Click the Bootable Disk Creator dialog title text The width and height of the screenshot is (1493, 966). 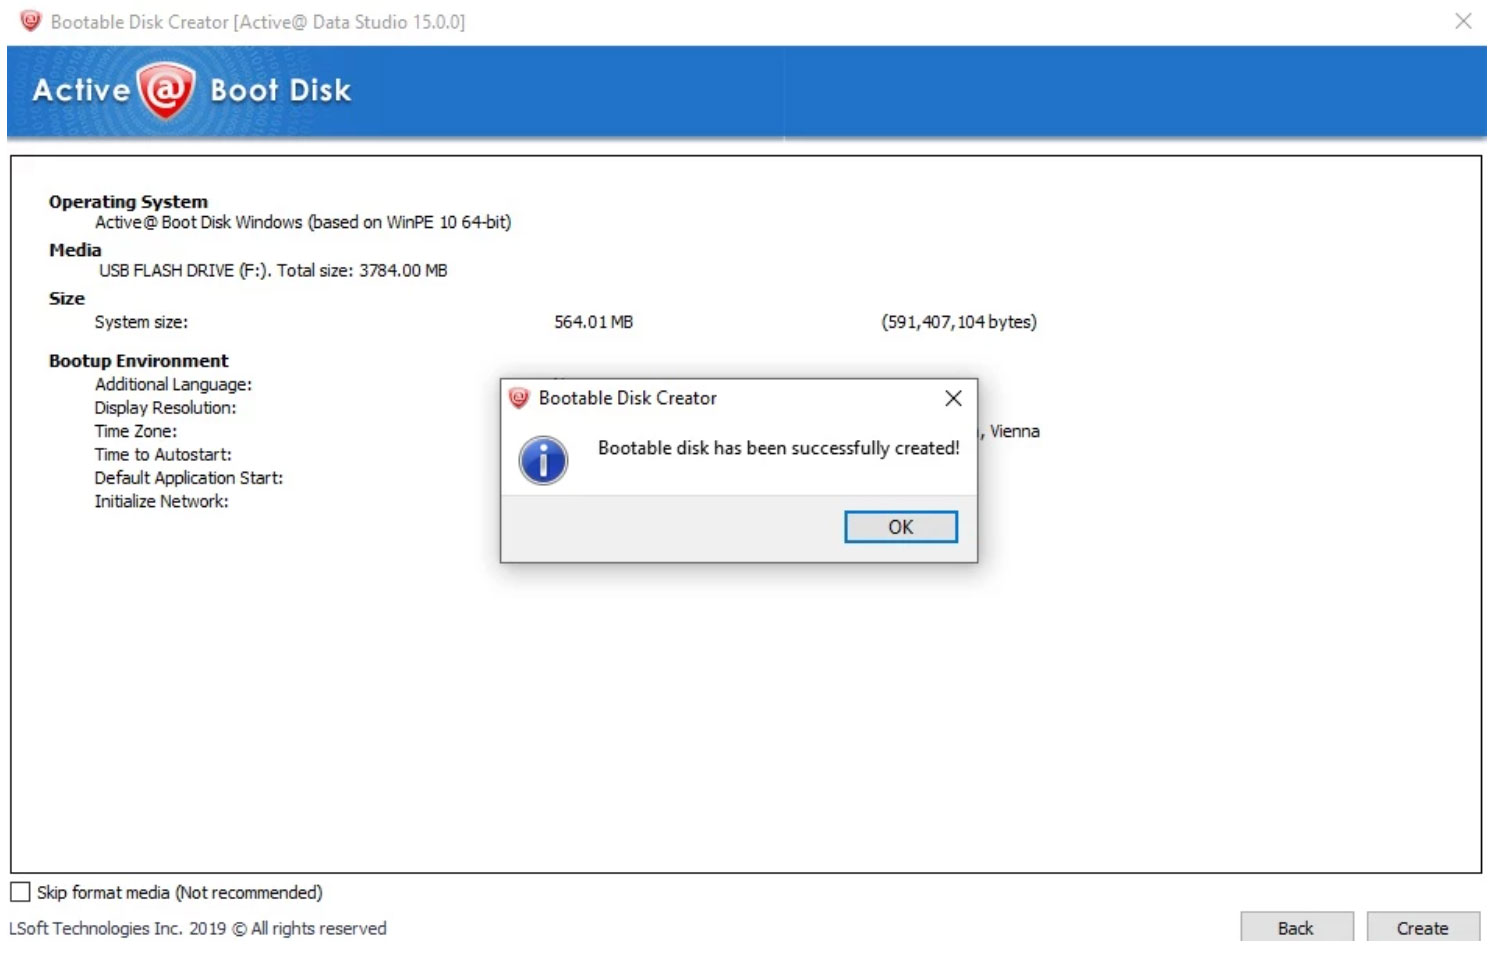tap(627, 398)
